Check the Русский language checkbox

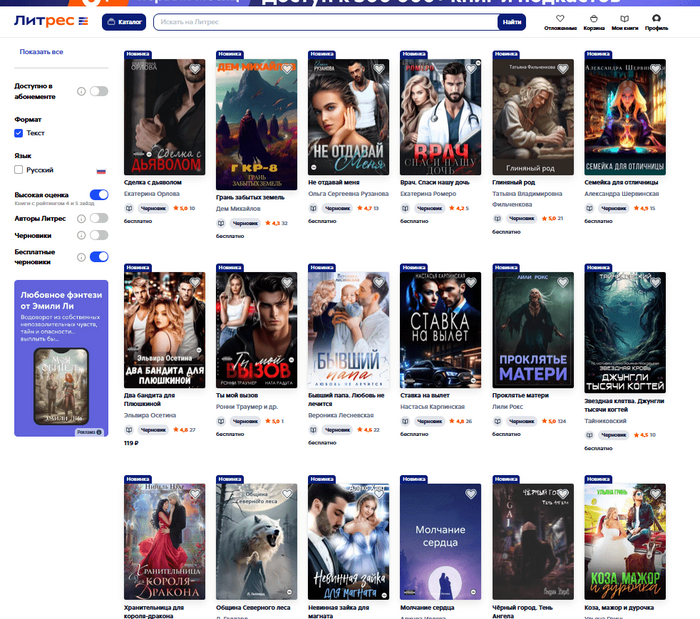[18, 170]
